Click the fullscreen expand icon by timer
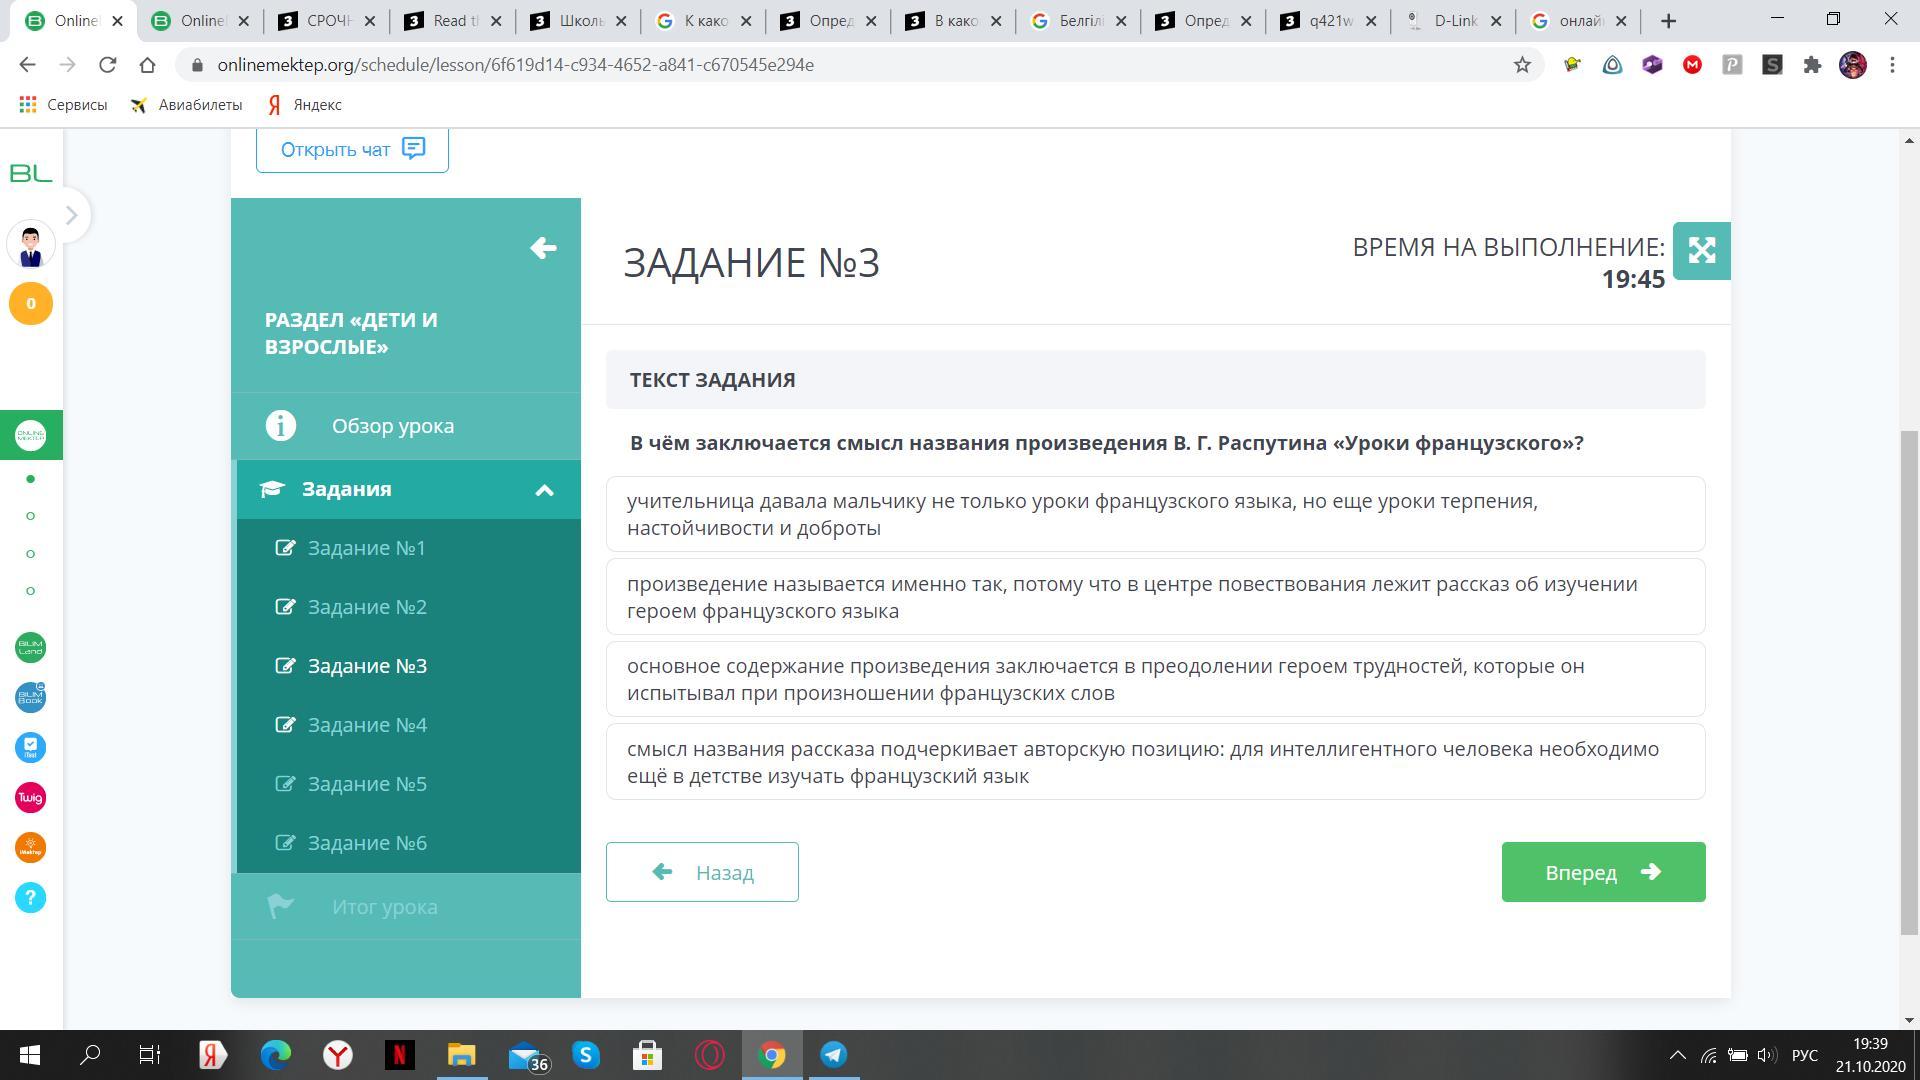 [1701, 250]
